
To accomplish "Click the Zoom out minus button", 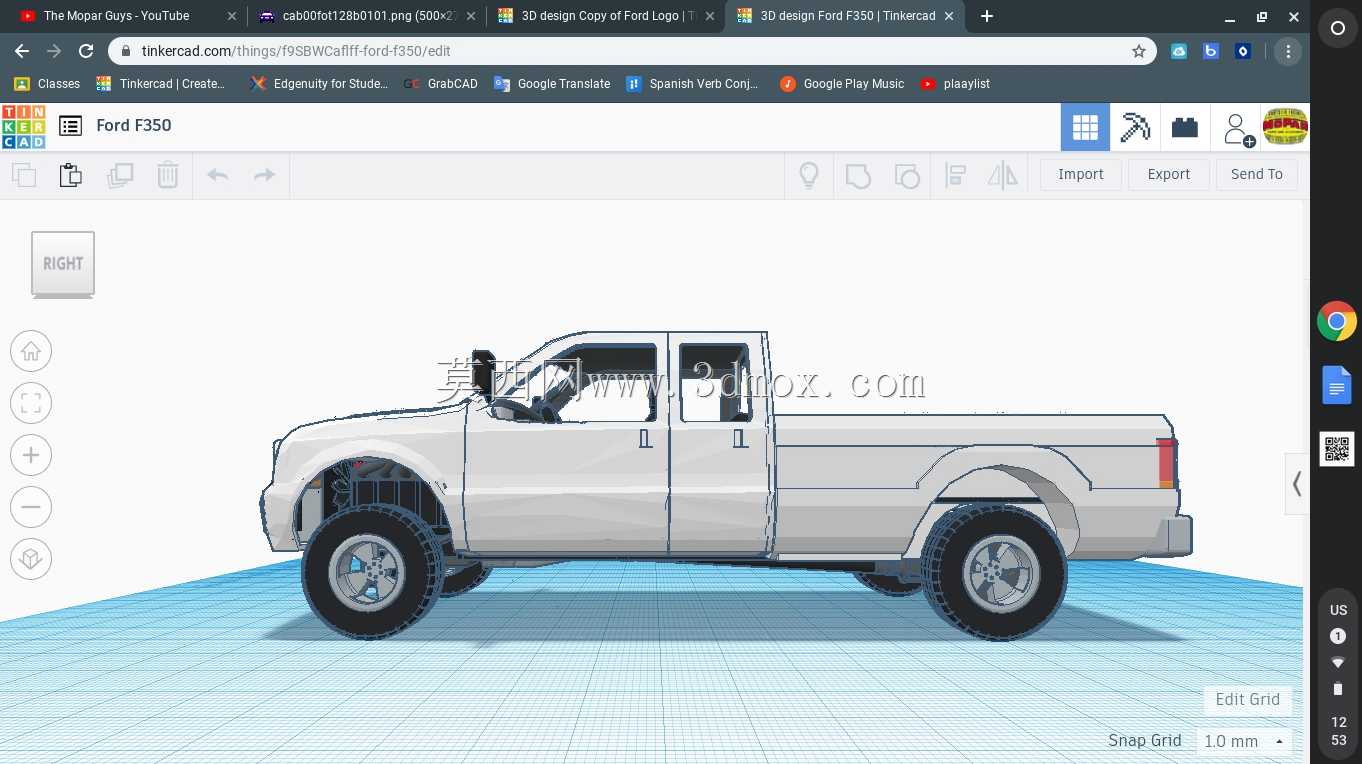I will [x=31, y=507].
